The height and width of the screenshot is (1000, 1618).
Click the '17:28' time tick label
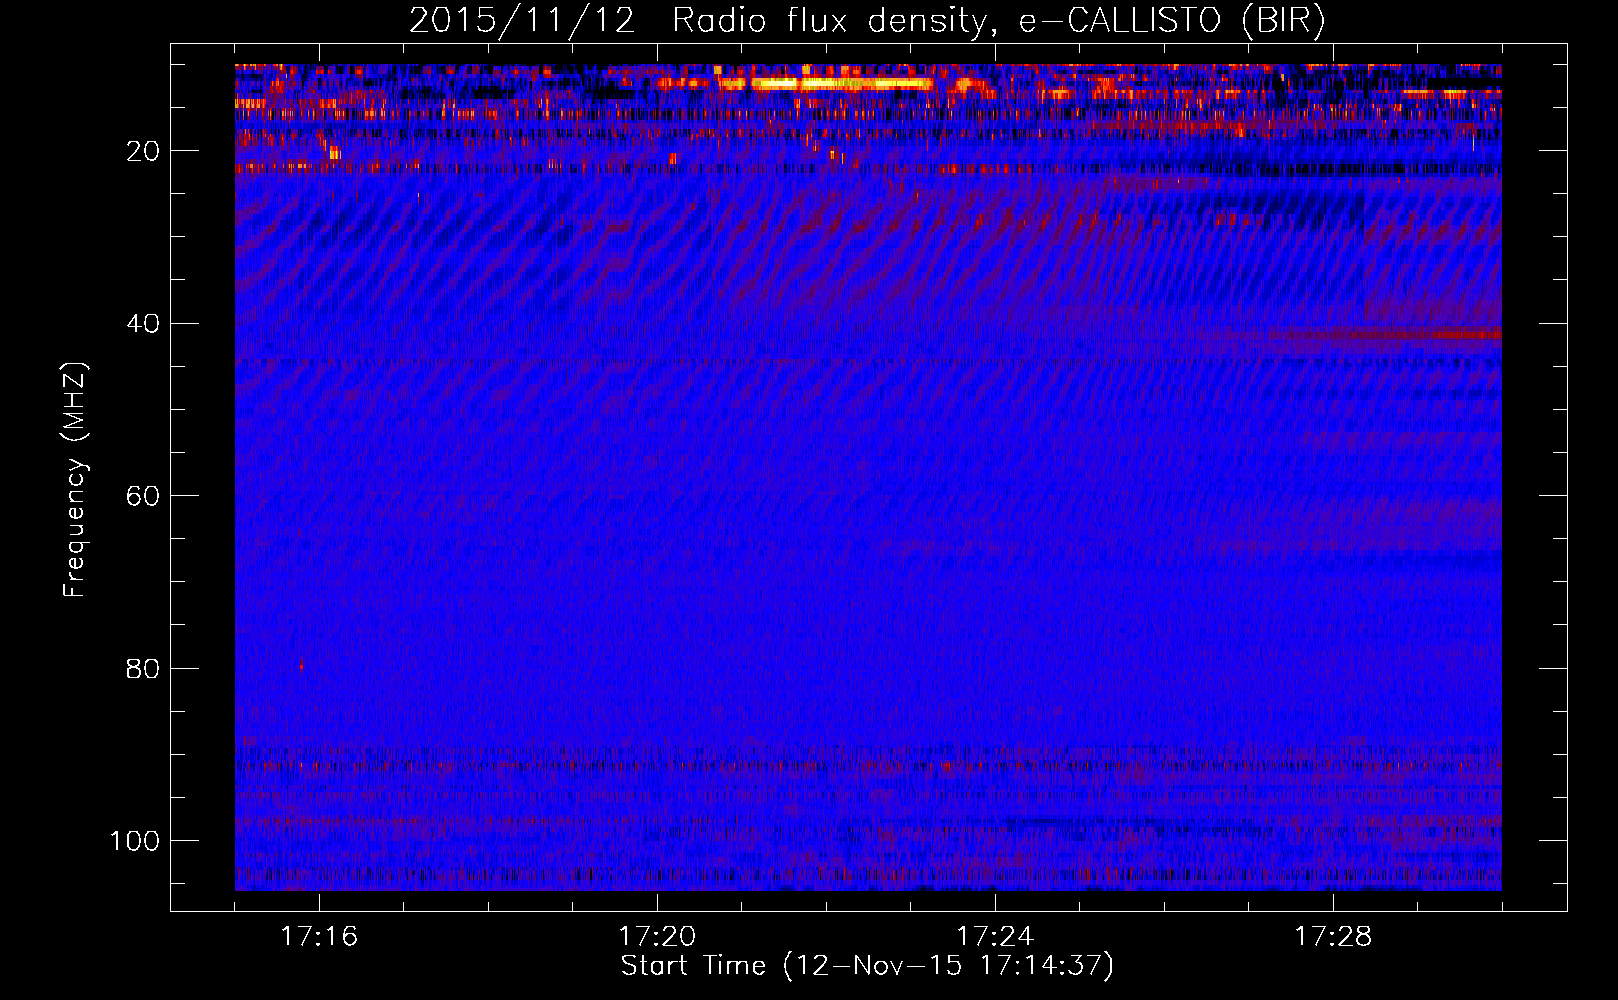pos(1333,937)
